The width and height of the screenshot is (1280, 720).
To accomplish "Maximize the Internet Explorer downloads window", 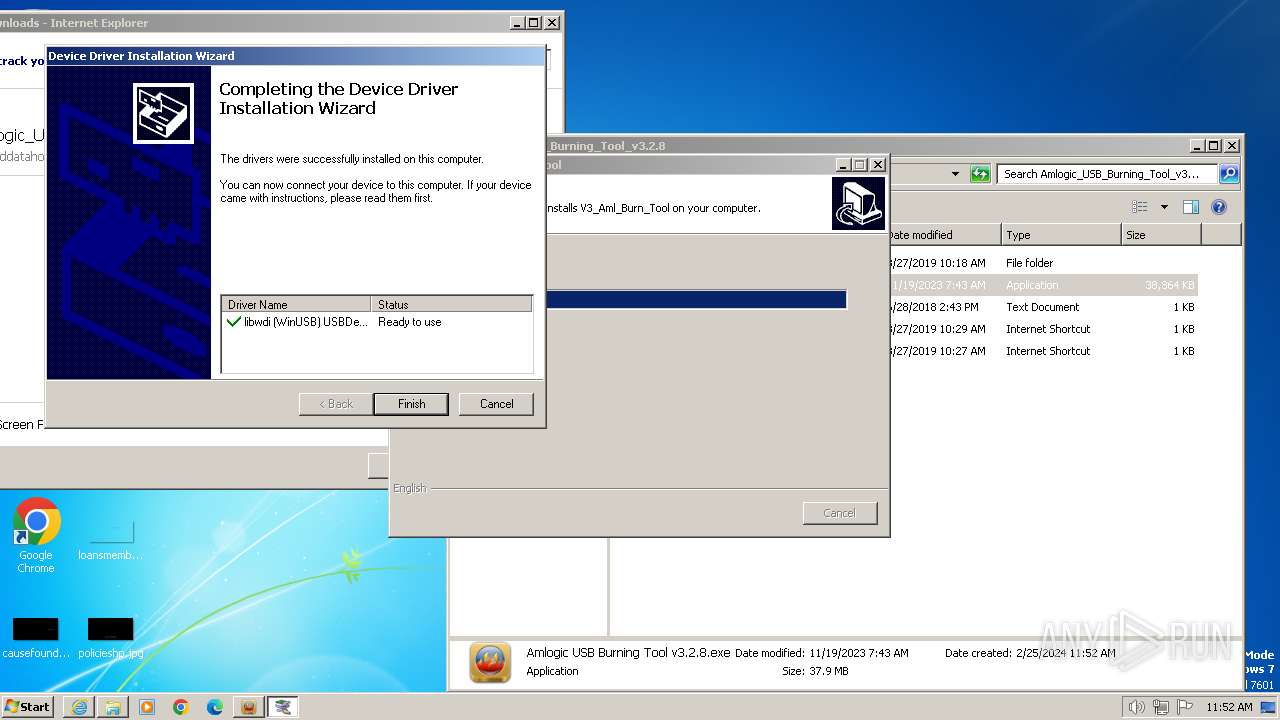I will (x=534, y=22).
